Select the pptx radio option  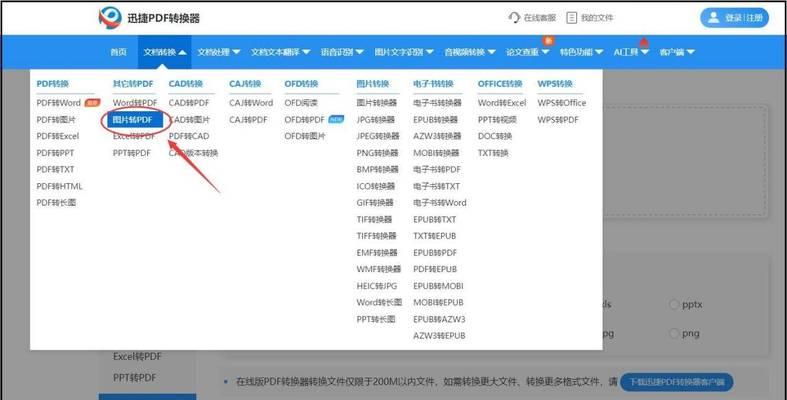[x=674, y=305]
